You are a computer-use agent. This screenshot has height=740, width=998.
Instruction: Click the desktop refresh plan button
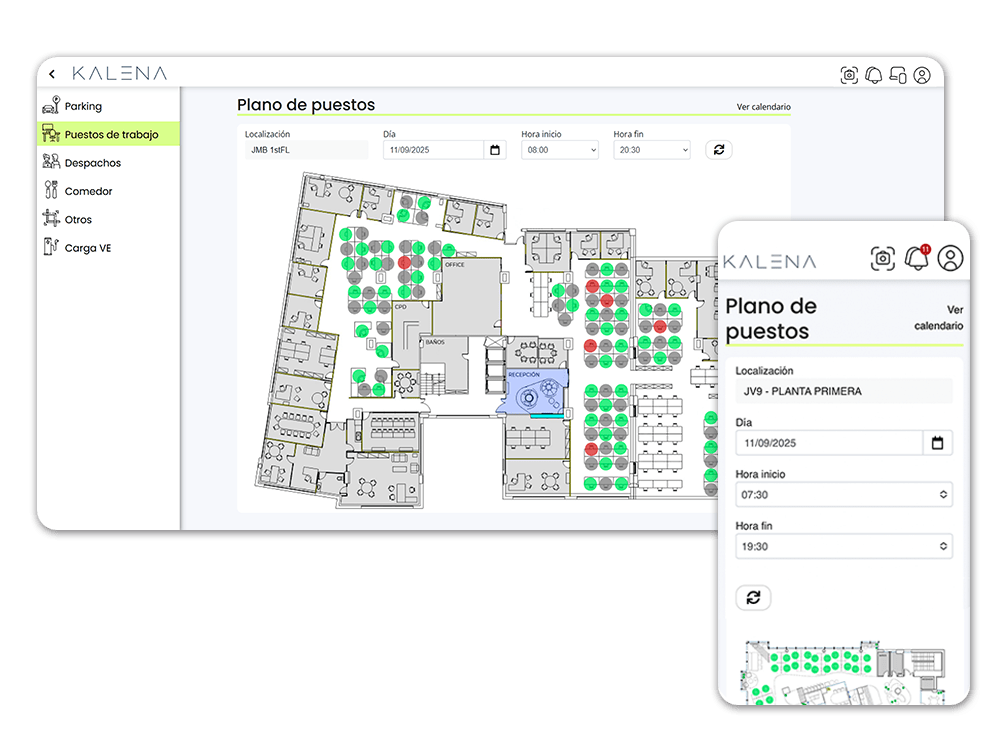pos(719,150)
